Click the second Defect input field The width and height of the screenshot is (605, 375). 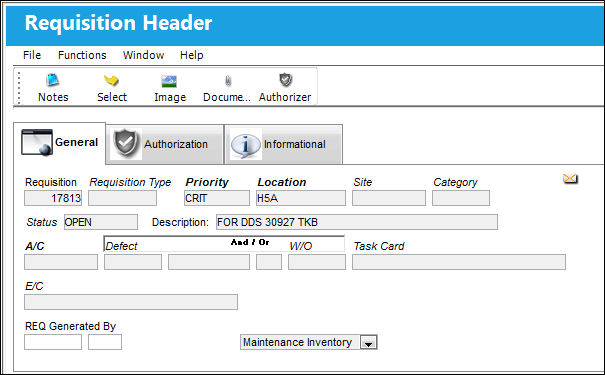coord(209,262)
